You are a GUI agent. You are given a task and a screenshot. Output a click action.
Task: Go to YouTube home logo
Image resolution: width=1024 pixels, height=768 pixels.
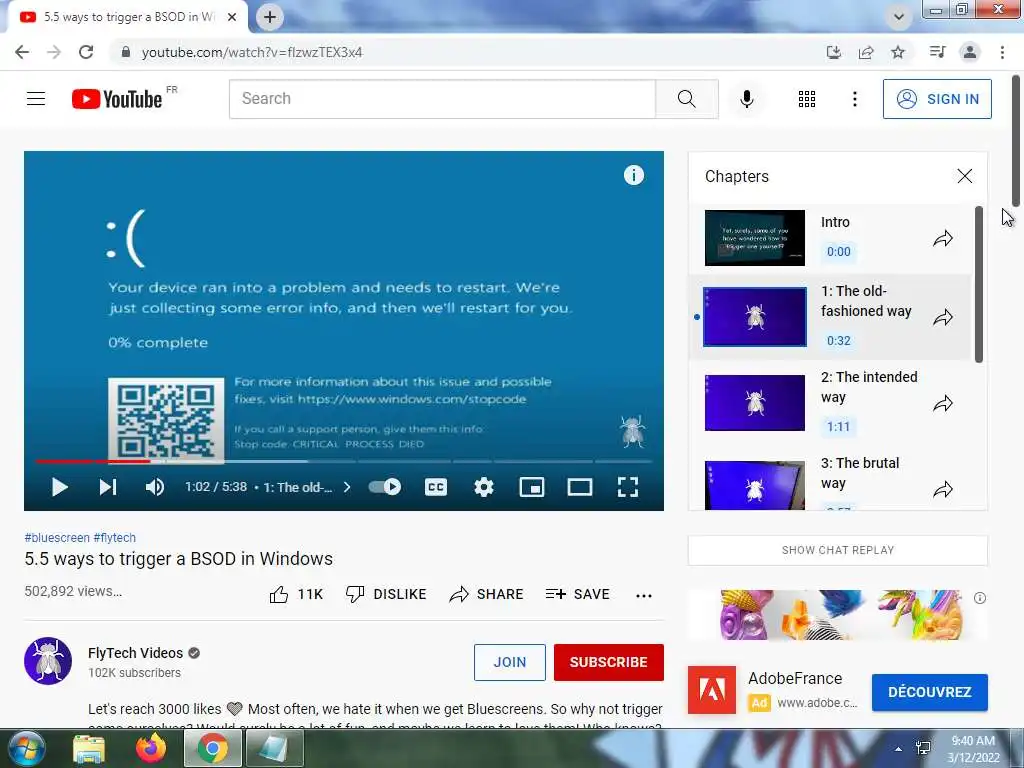click(117, 99)
